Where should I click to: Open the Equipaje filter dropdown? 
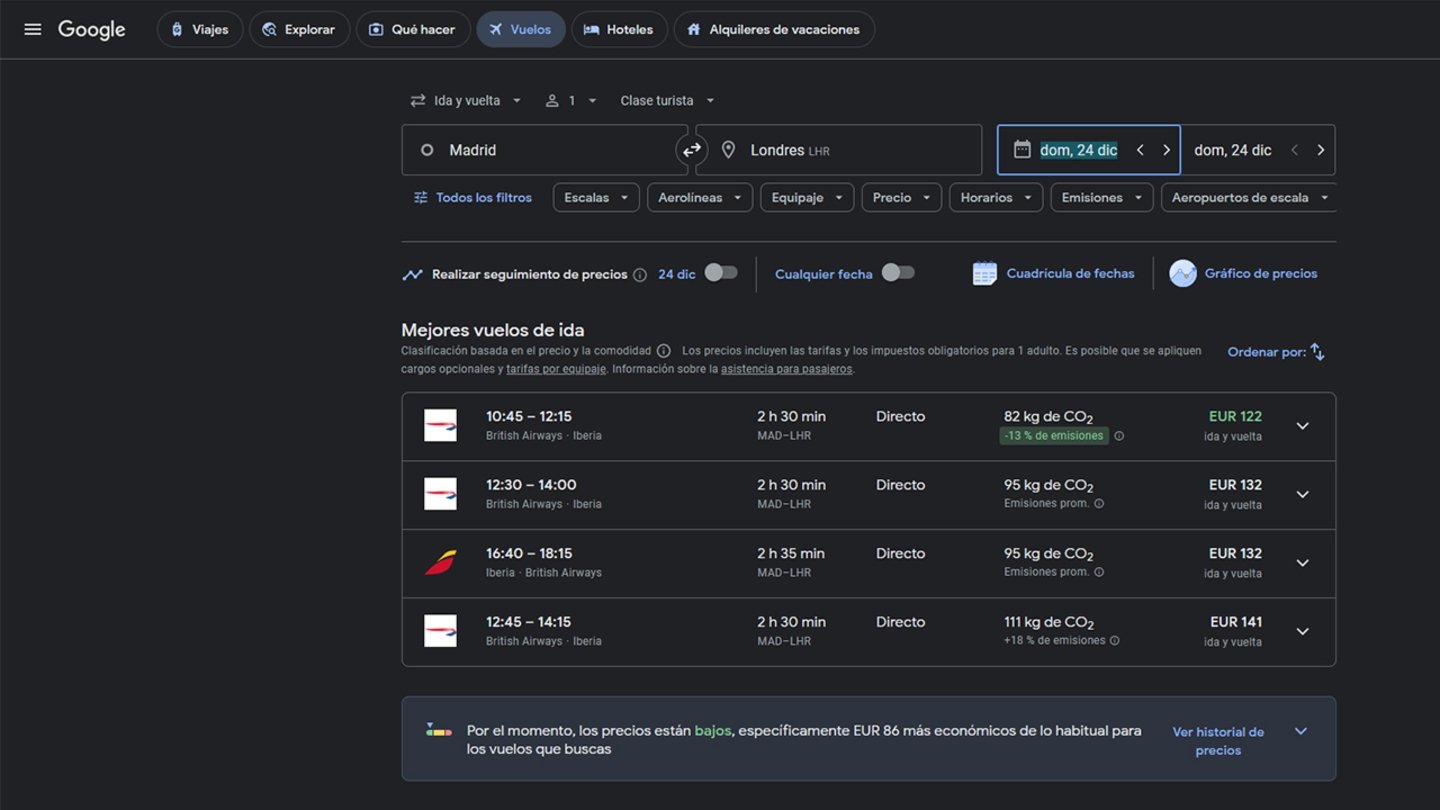click(807, 197)
